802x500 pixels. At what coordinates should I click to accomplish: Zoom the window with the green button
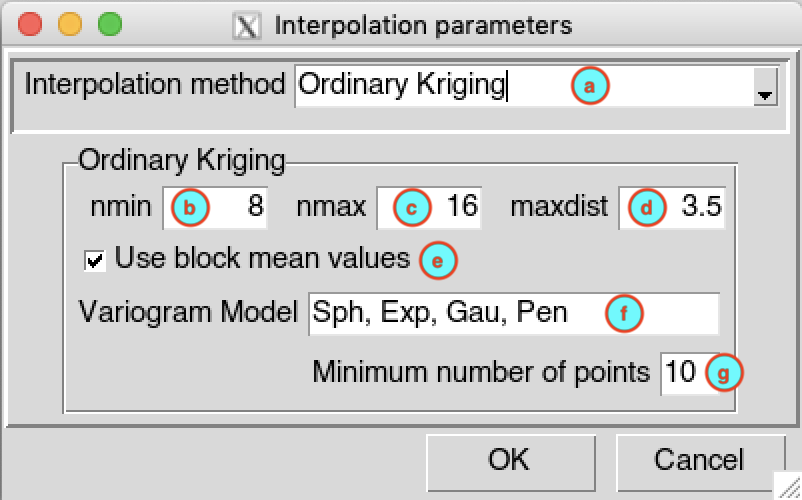[109, 25]
